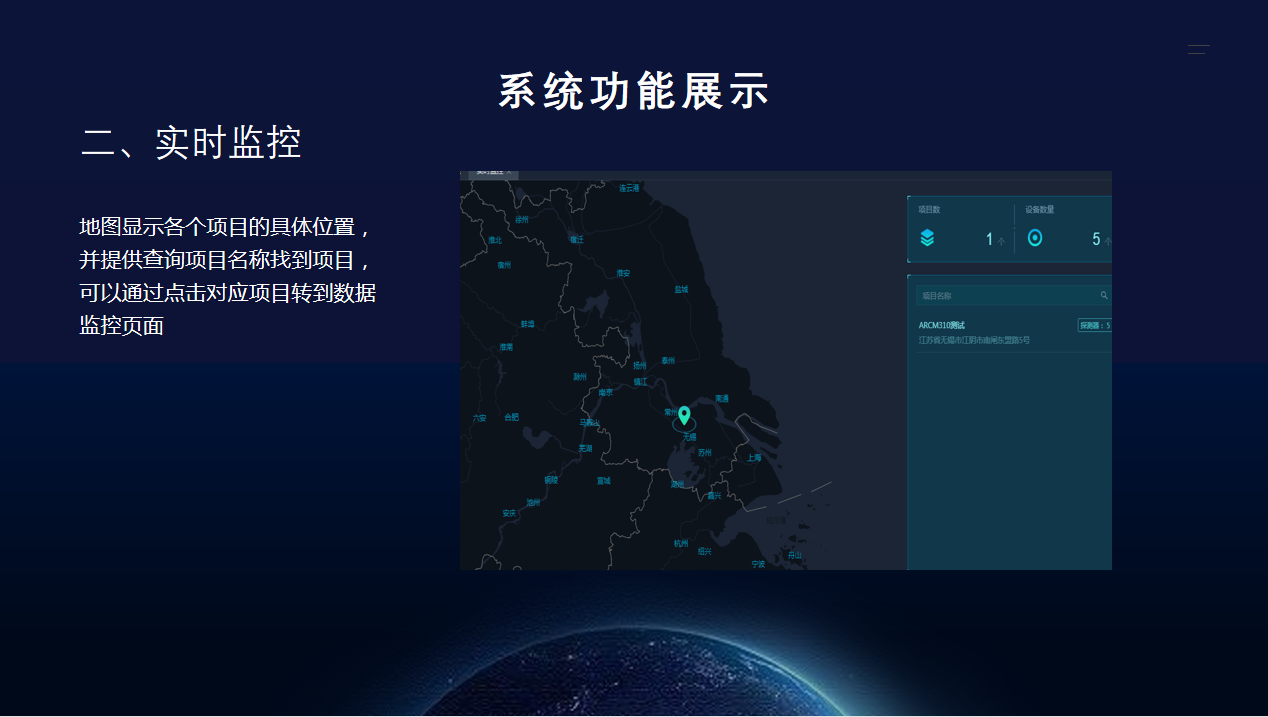Image resolution: width=1268 pixels, height=717 pixels.
Task: Click the device count value 5
Action: tap(1096, 239)
